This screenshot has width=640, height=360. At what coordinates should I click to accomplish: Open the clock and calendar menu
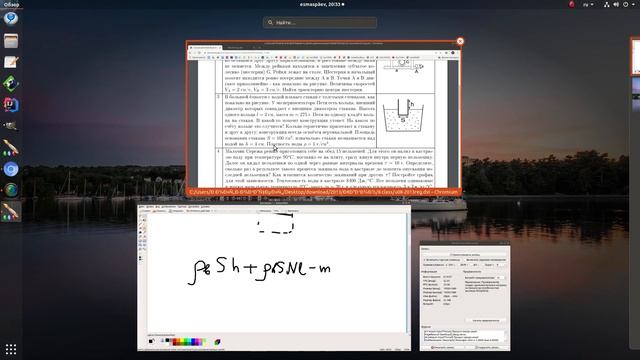322,4
